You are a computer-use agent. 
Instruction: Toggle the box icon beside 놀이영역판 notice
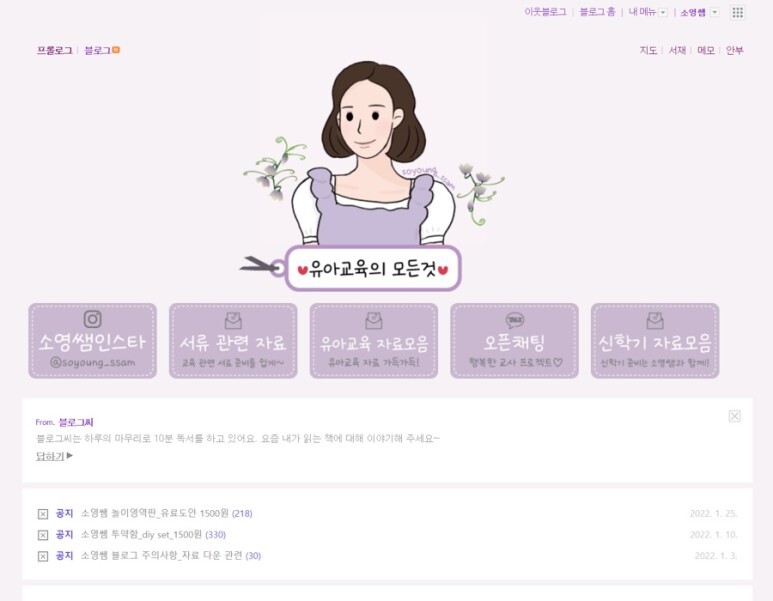tap(43, 514)
